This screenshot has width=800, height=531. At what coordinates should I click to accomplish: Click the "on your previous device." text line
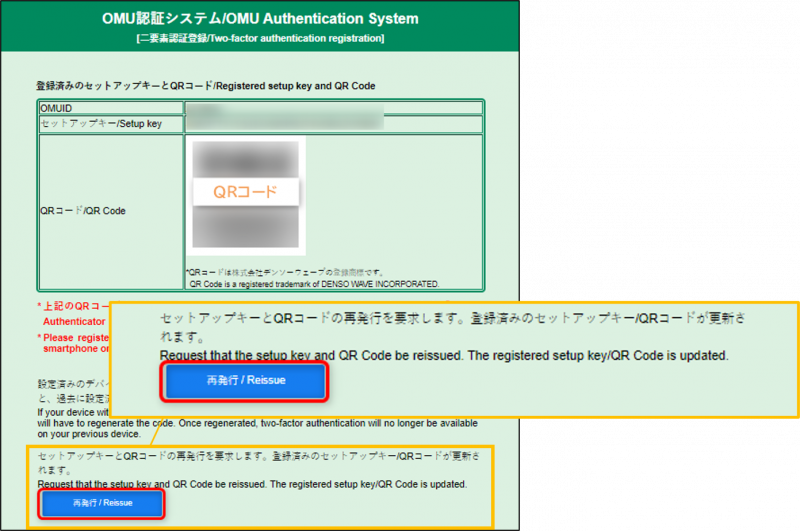click(x=89, y=434)
